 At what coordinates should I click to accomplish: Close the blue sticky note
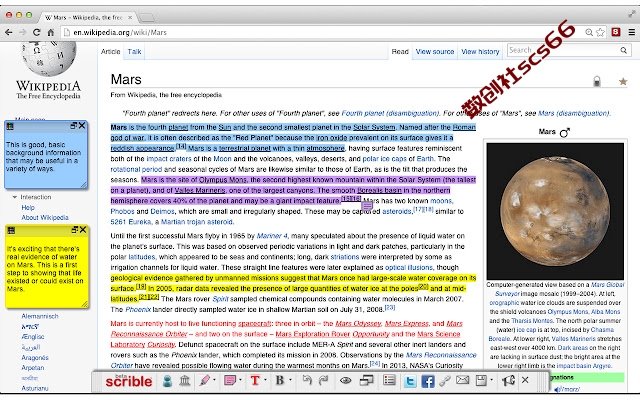(x=82, y=126)
